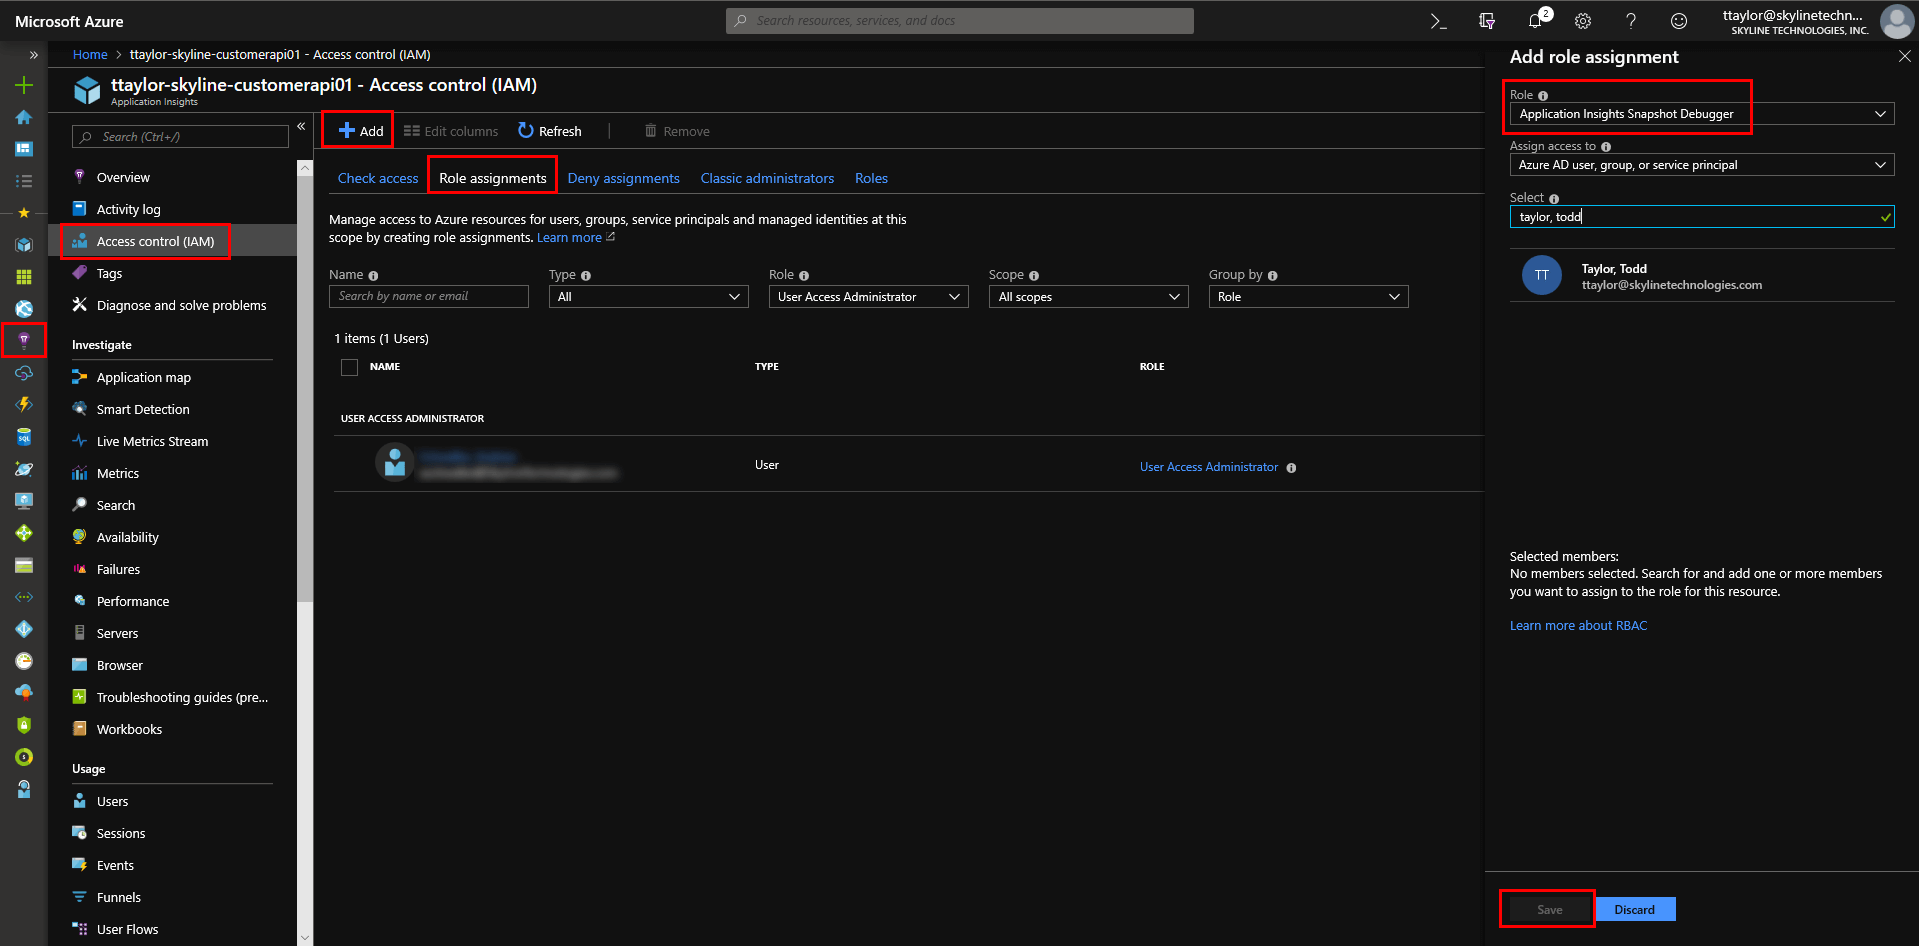Open the directory and subscription filter
Screen dimensions: 1919x946
(1487, 21)
